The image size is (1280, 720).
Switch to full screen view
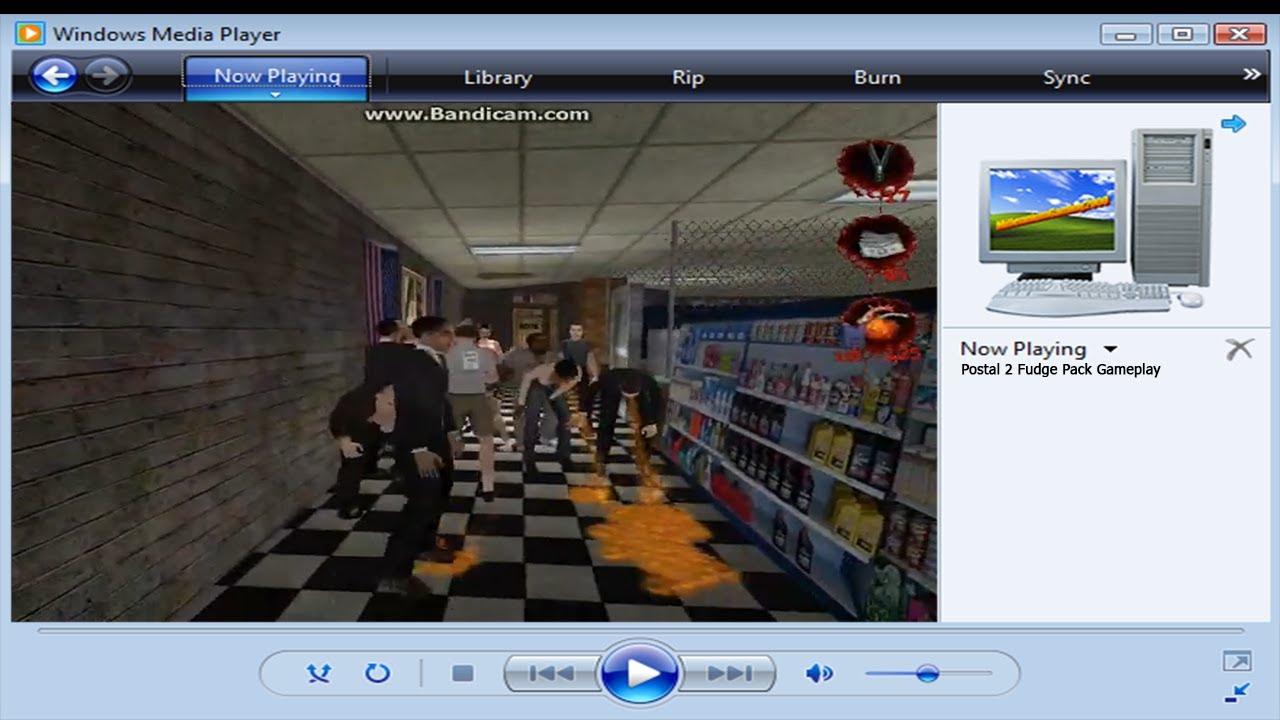(x=1236, y=661)
